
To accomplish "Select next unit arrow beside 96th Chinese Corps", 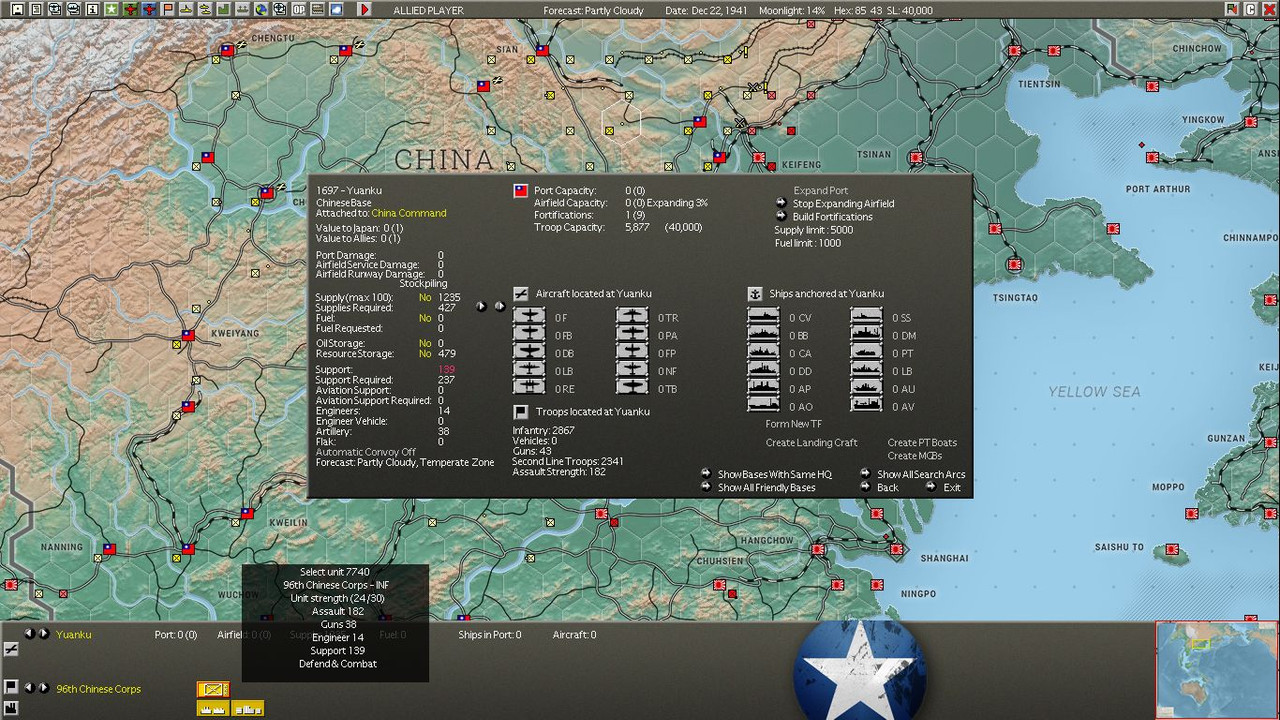I will (44, 688).
